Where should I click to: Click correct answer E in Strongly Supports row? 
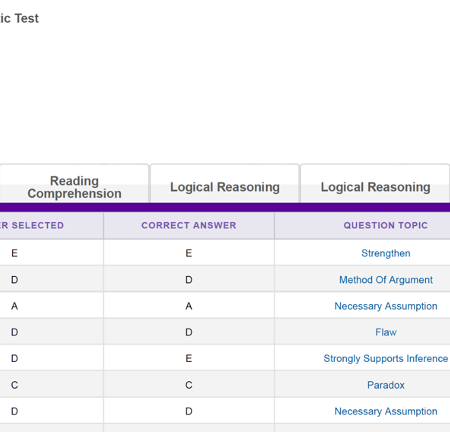189,359
